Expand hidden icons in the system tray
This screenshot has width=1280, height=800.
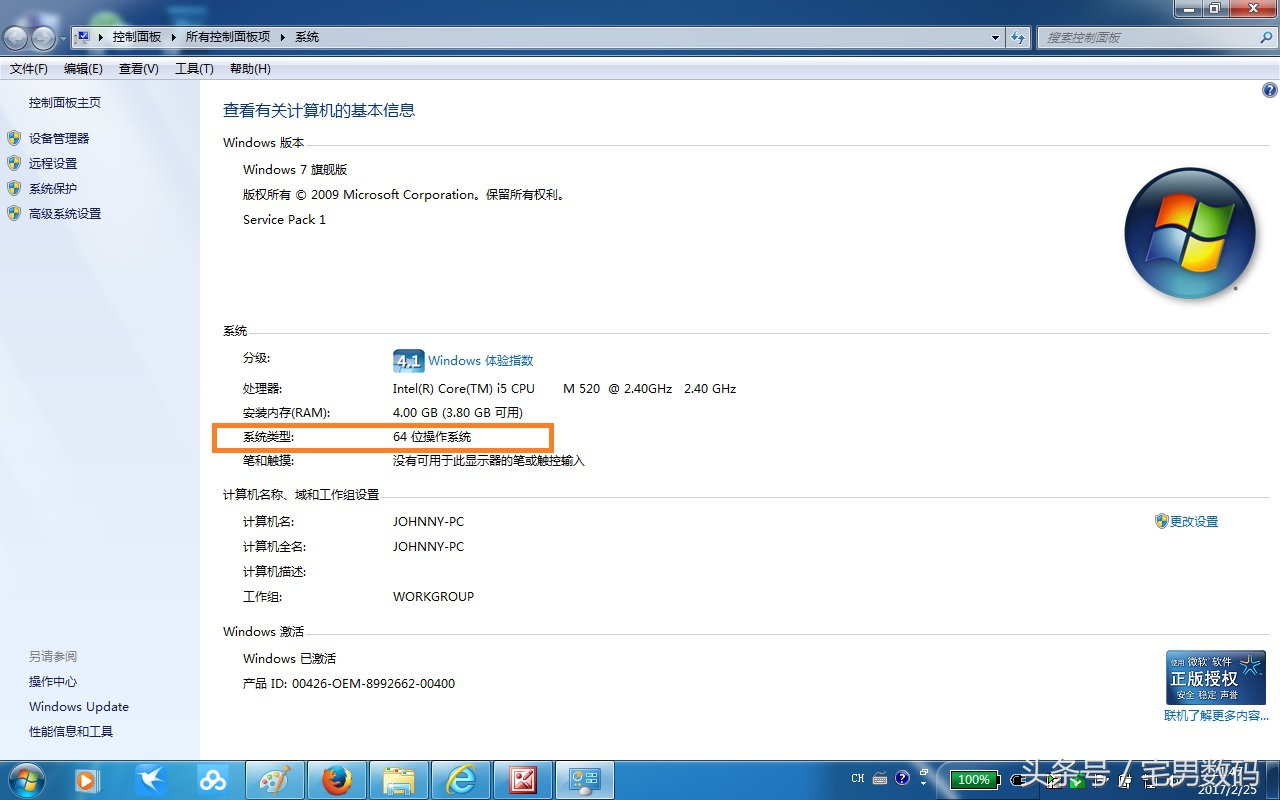pyautogui.click(x=924, y=783)
